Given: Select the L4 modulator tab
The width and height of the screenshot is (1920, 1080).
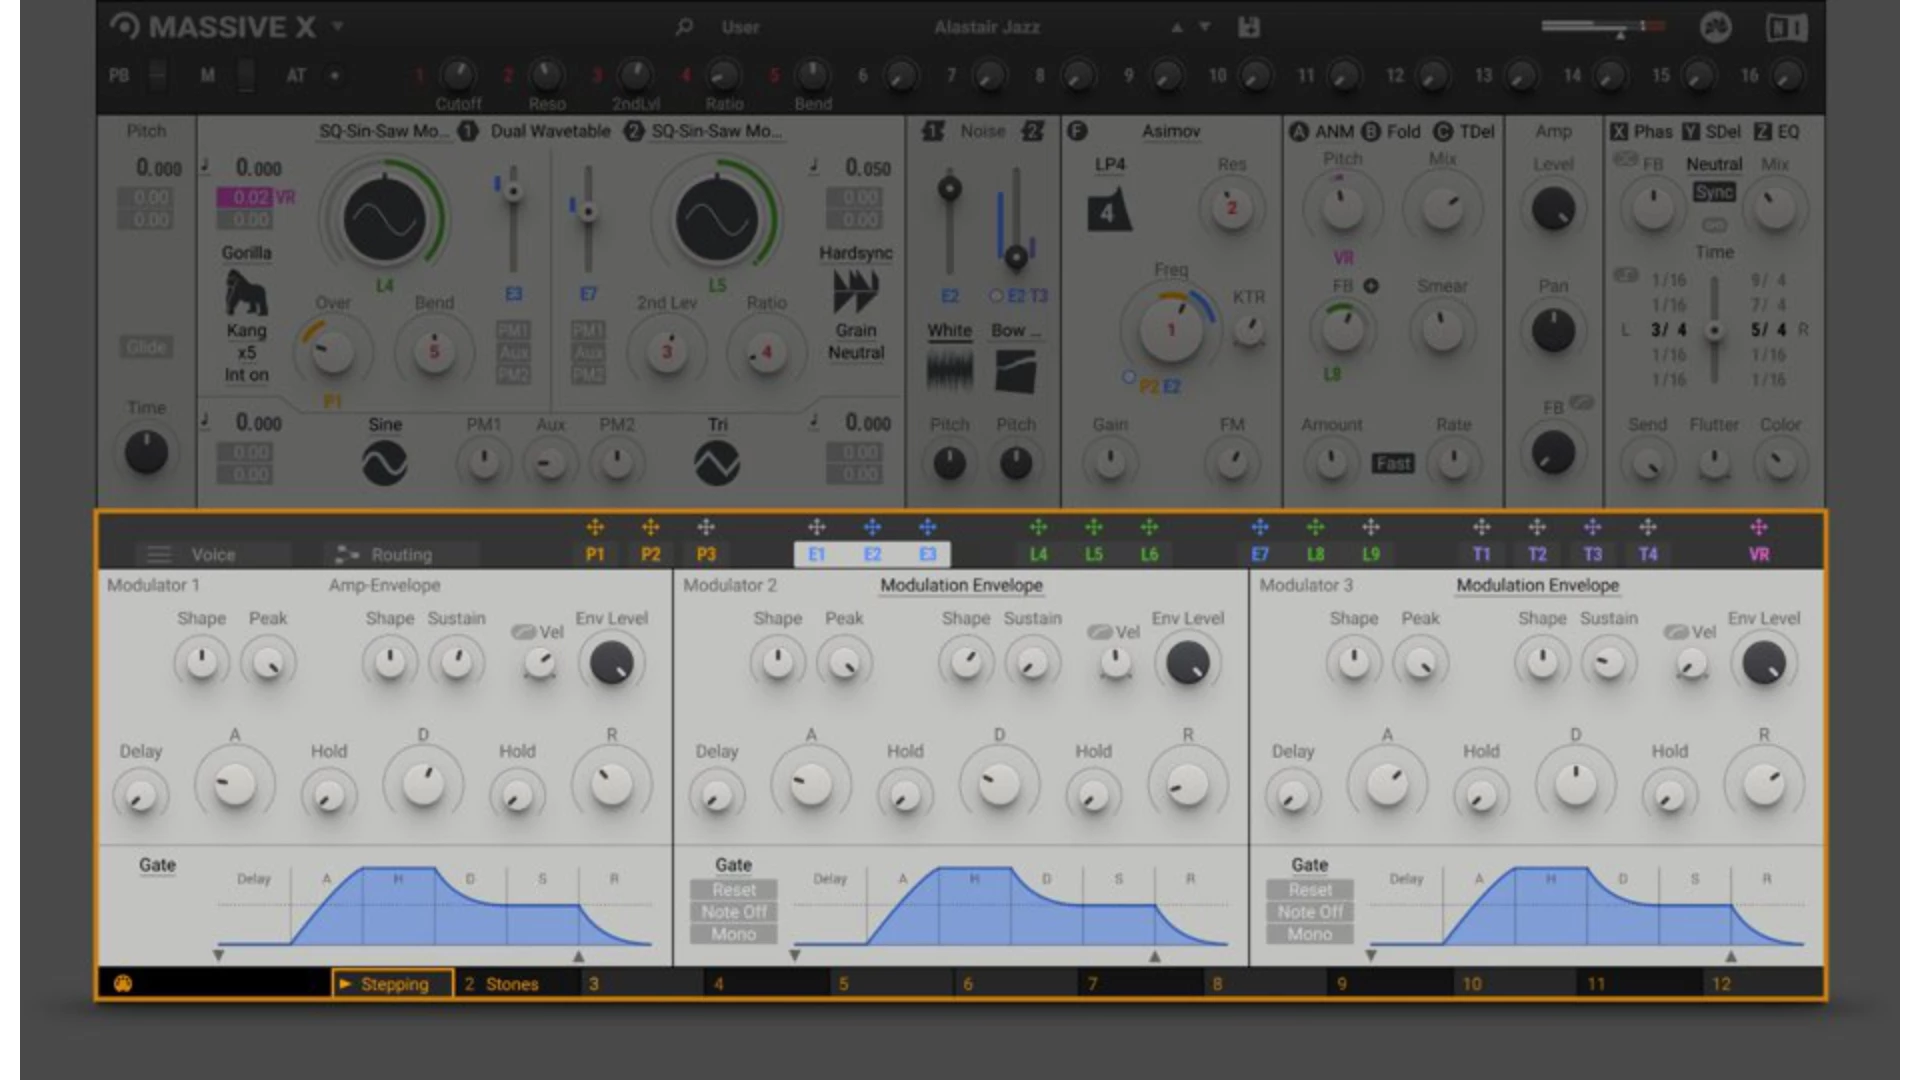Looking at the screenshot, I should pyautogui.click(x=1039, y=554).
